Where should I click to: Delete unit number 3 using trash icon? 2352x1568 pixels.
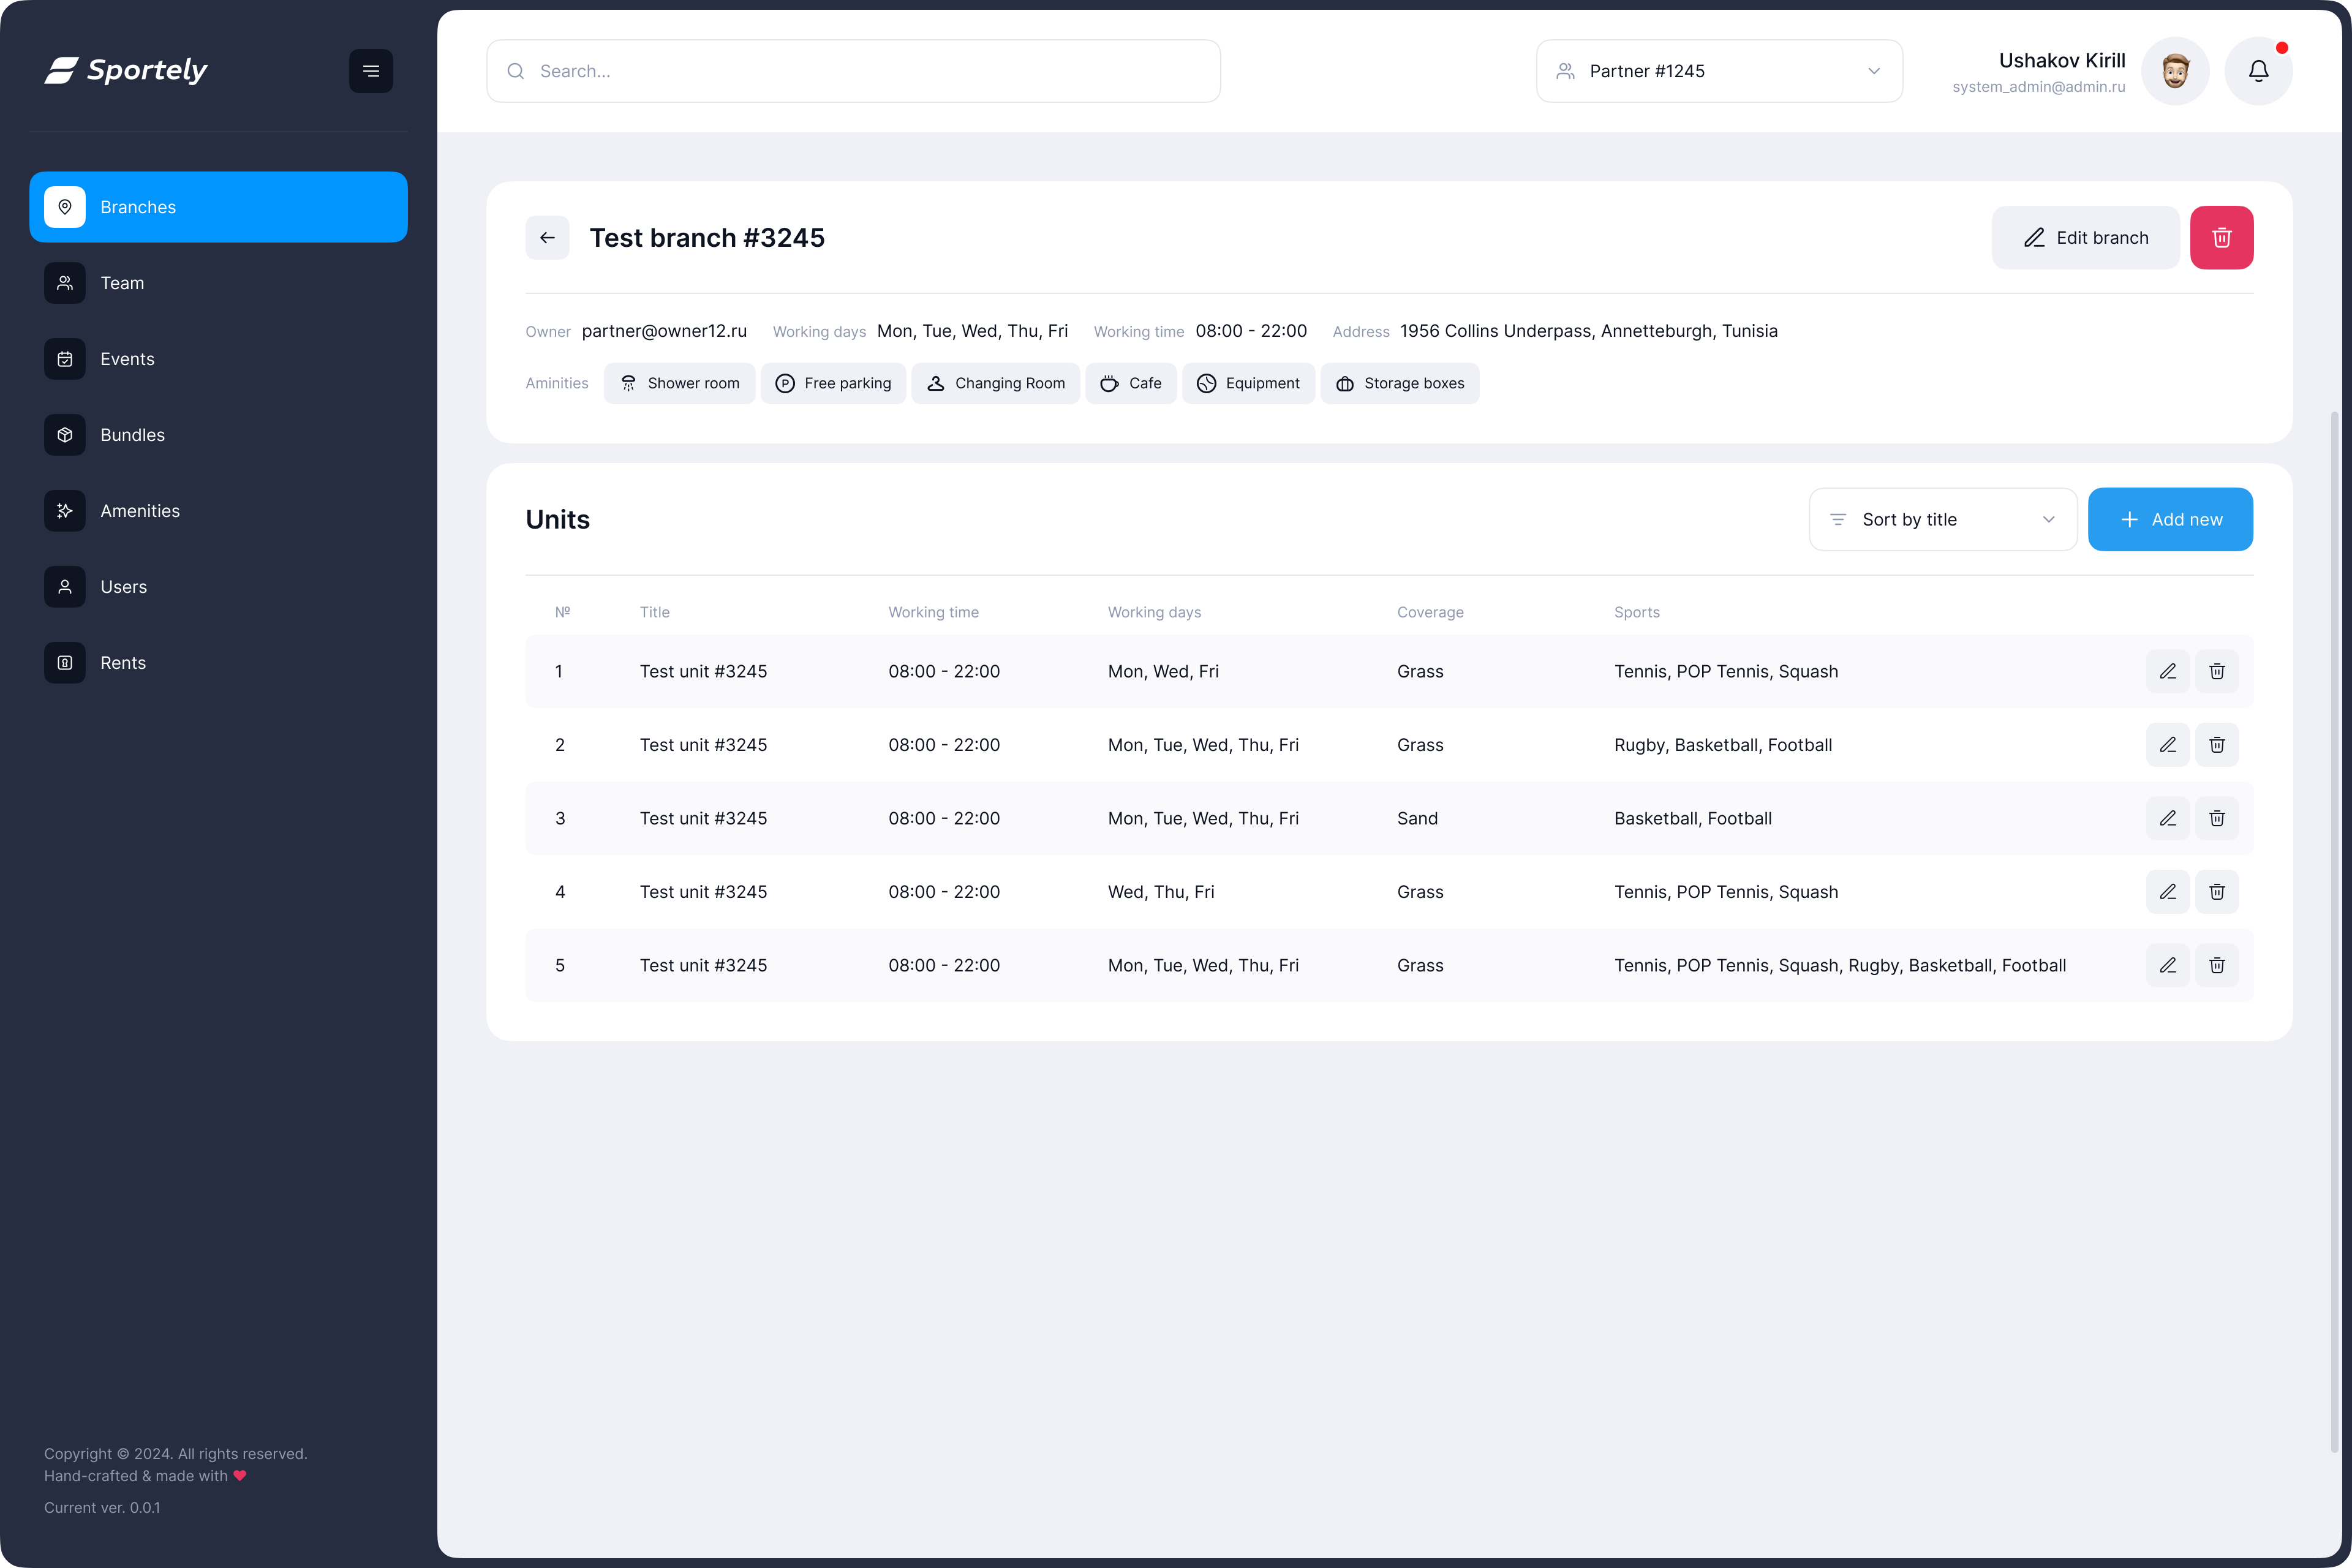click(2216, 818)
